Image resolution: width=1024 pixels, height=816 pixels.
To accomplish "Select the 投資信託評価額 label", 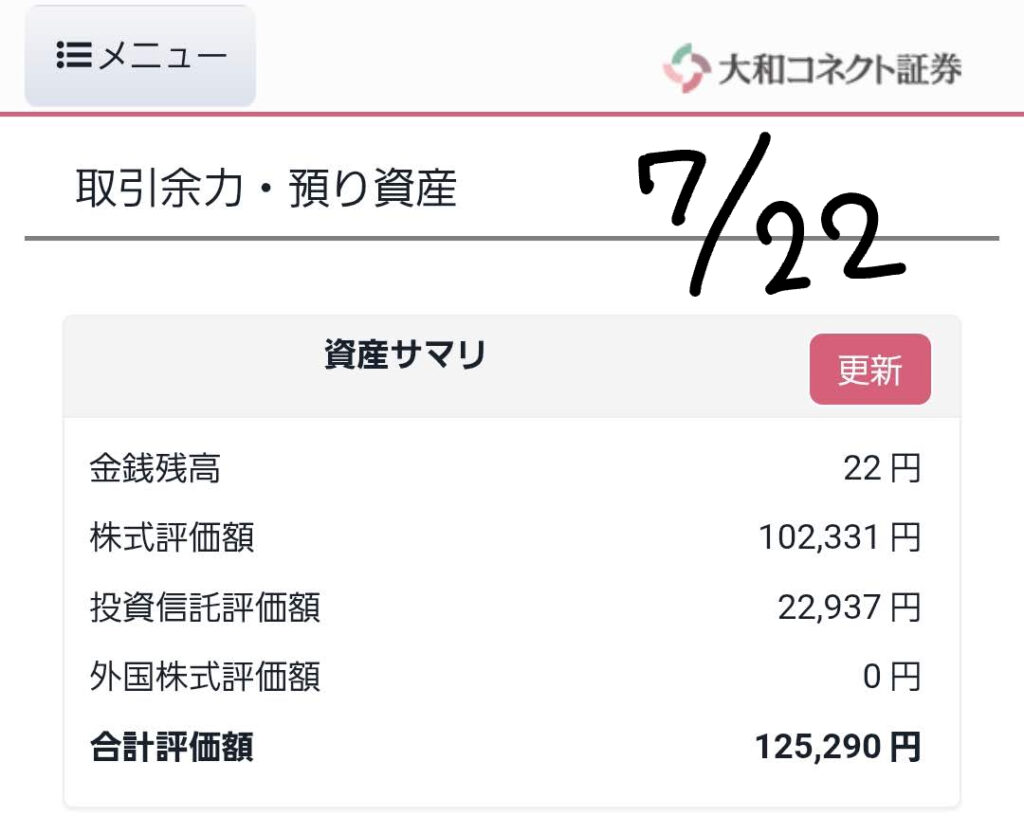I will [205, 607].
